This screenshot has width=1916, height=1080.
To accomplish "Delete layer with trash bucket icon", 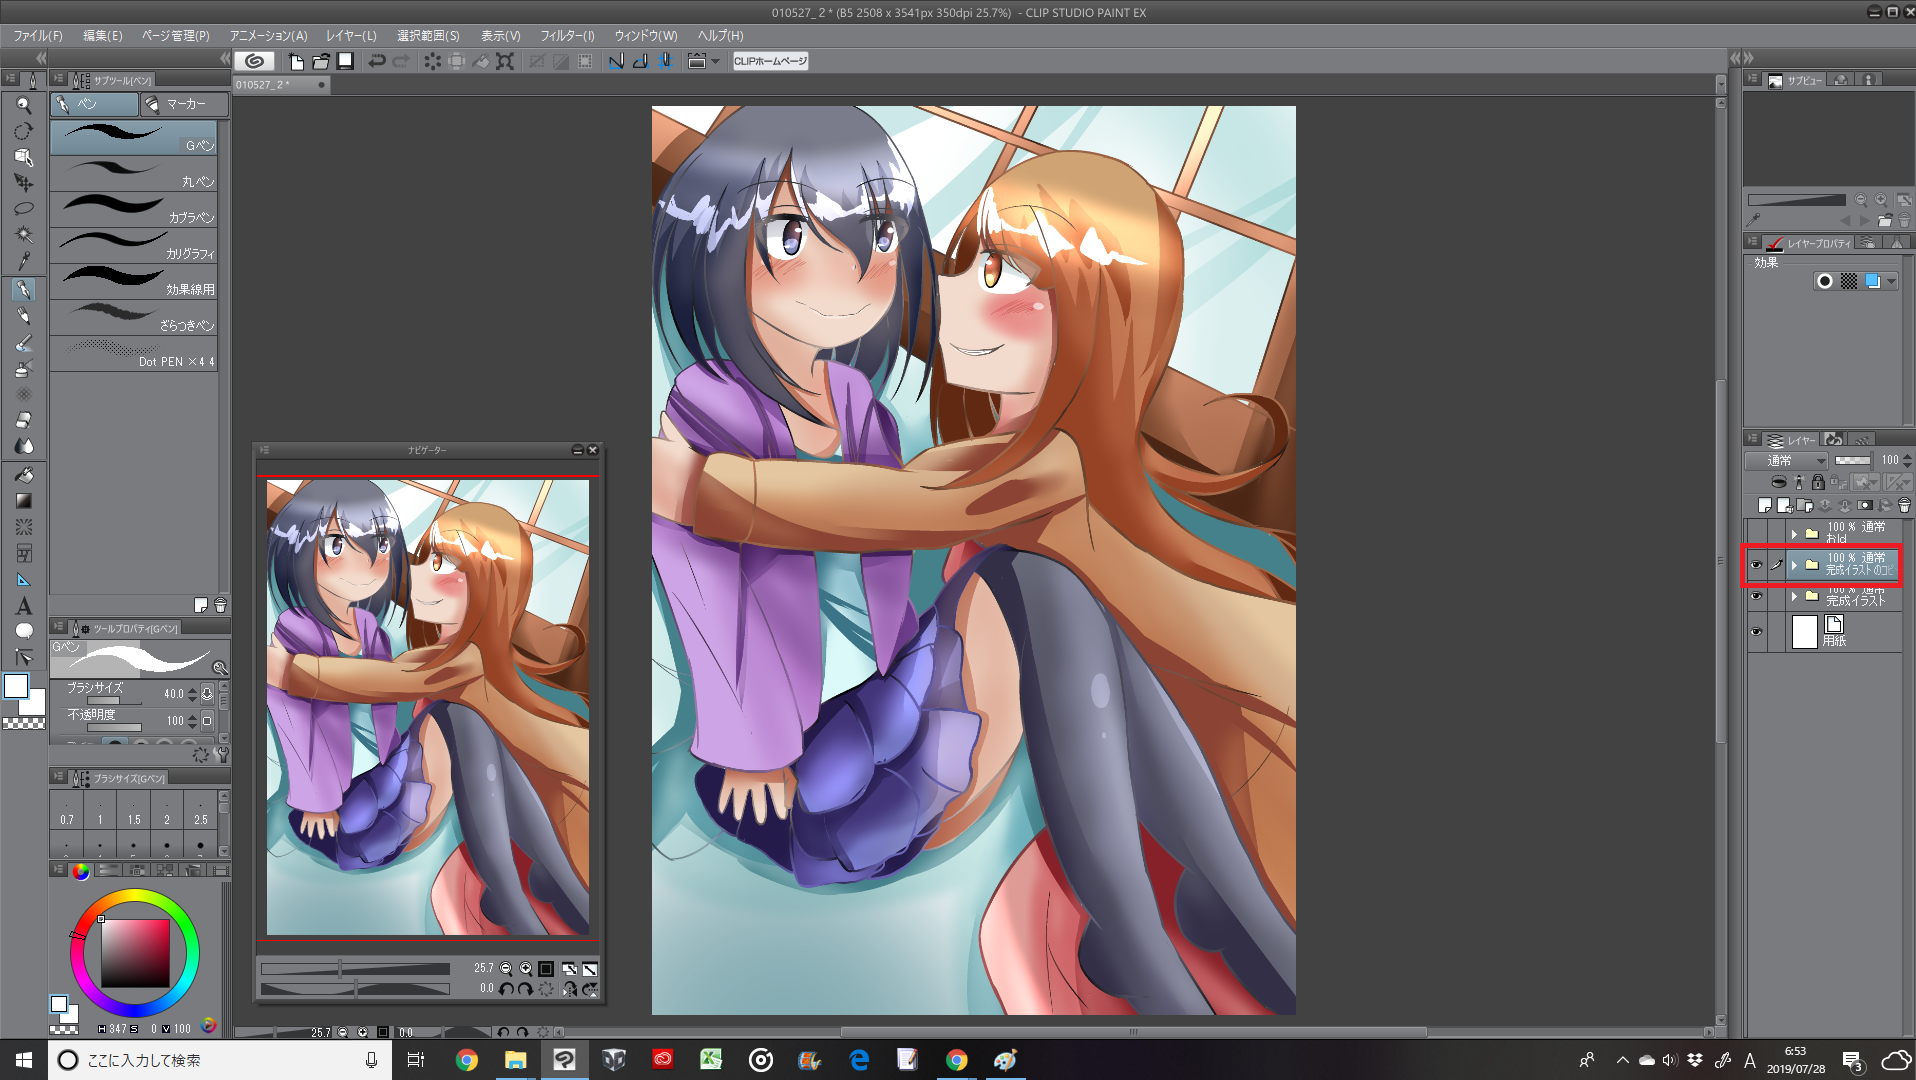I will [x=1904, y=506].
